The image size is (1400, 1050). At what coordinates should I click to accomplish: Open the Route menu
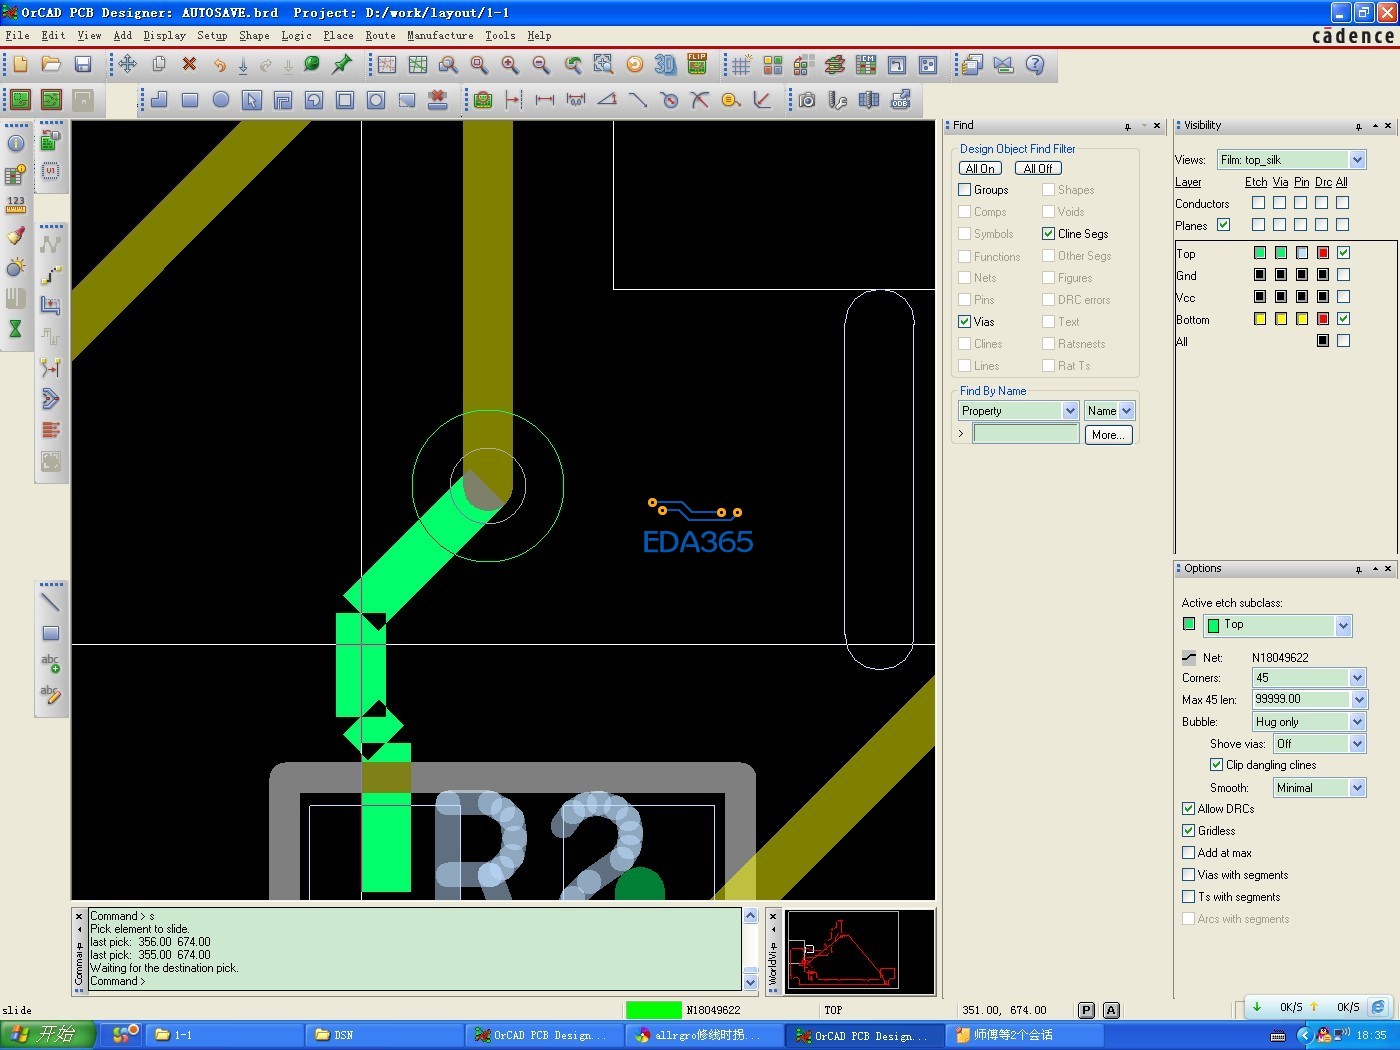coord(380,35)
